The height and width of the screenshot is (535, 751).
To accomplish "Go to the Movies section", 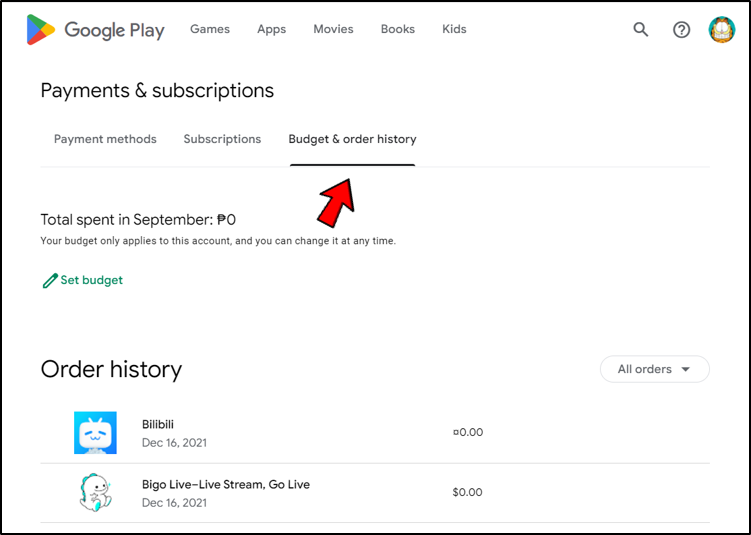I will tap(333, 29).
